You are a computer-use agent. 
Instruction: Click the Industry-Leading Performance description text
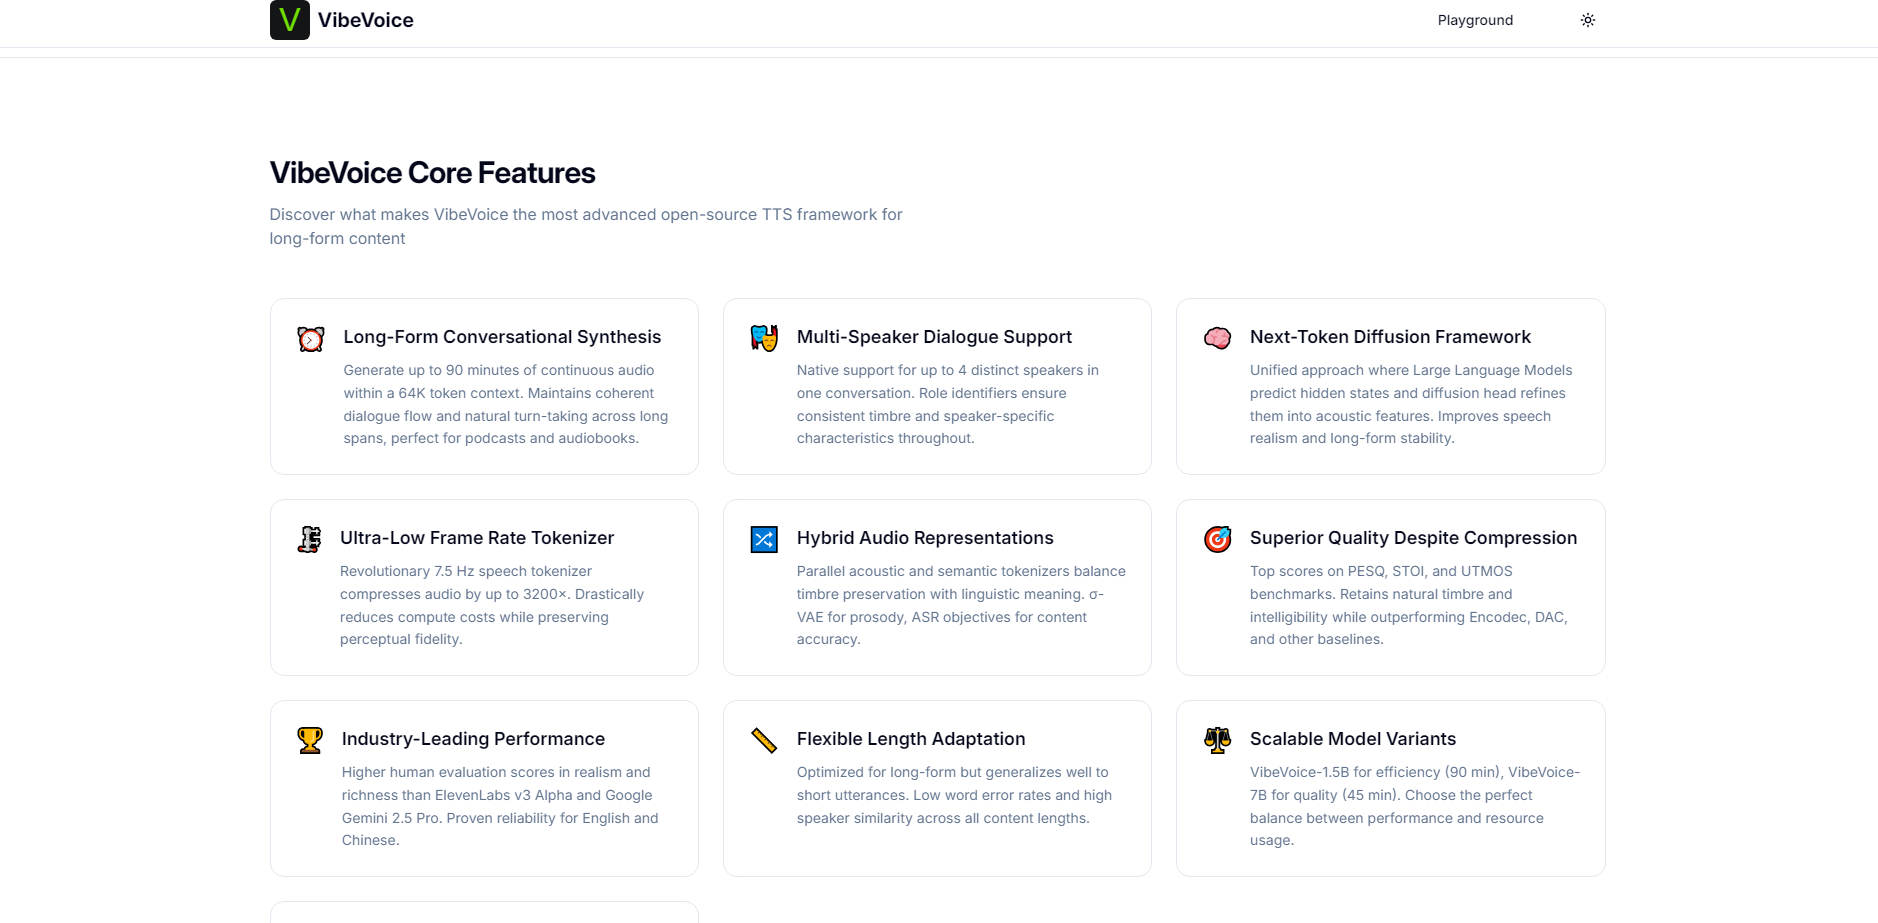click(x=499, y=806)
